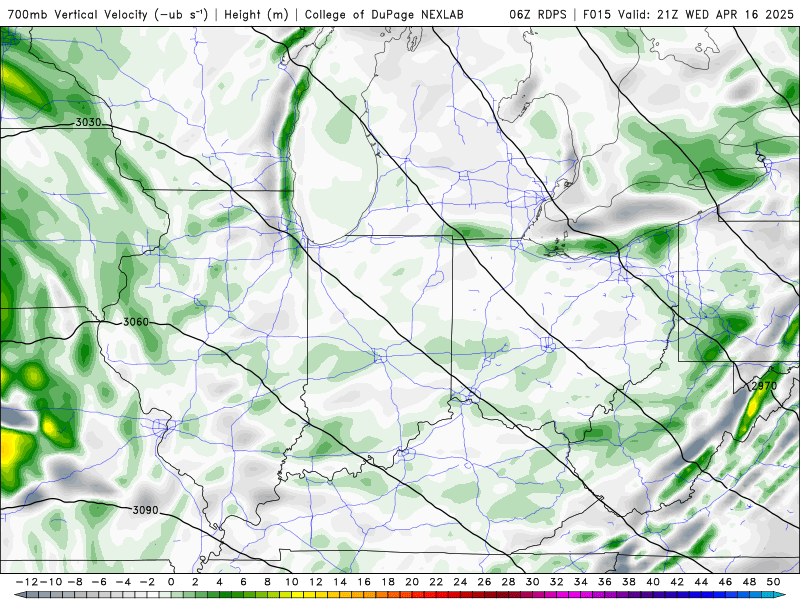Click the 20 value on the color scale
Screen dimensions: 800x600
[x=412, y=582]
